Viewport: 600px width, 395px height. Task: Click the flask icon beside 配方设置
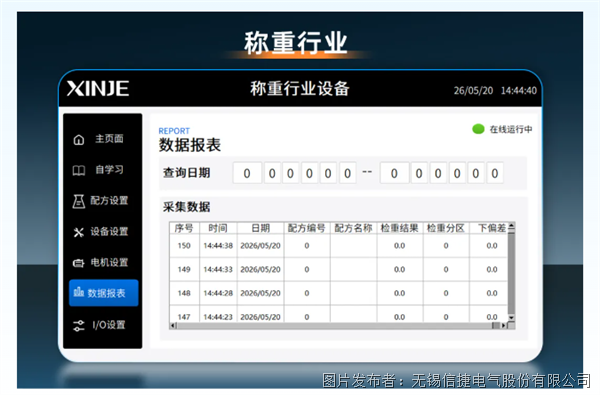click(78, 201)
